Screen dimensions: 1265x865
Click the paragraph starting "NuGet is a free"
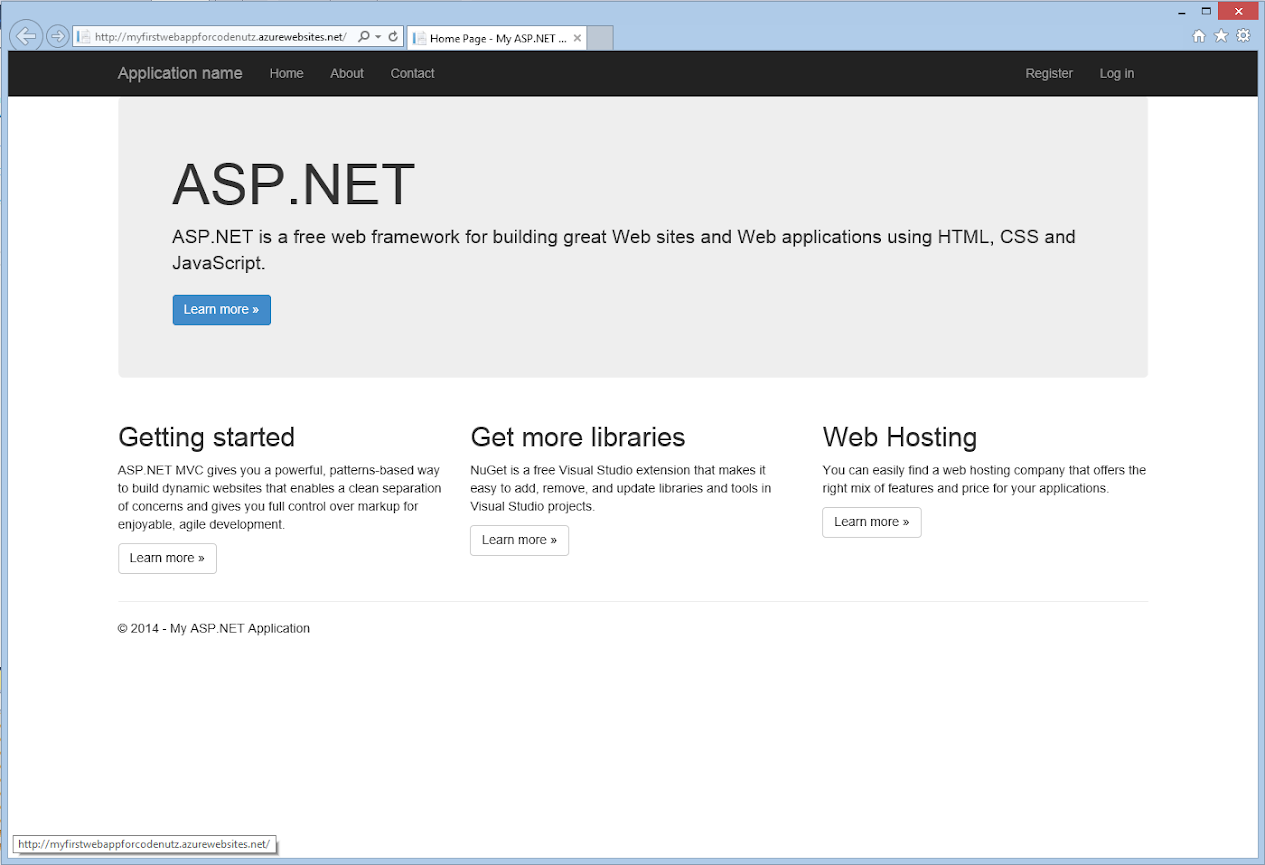[621, 488]
